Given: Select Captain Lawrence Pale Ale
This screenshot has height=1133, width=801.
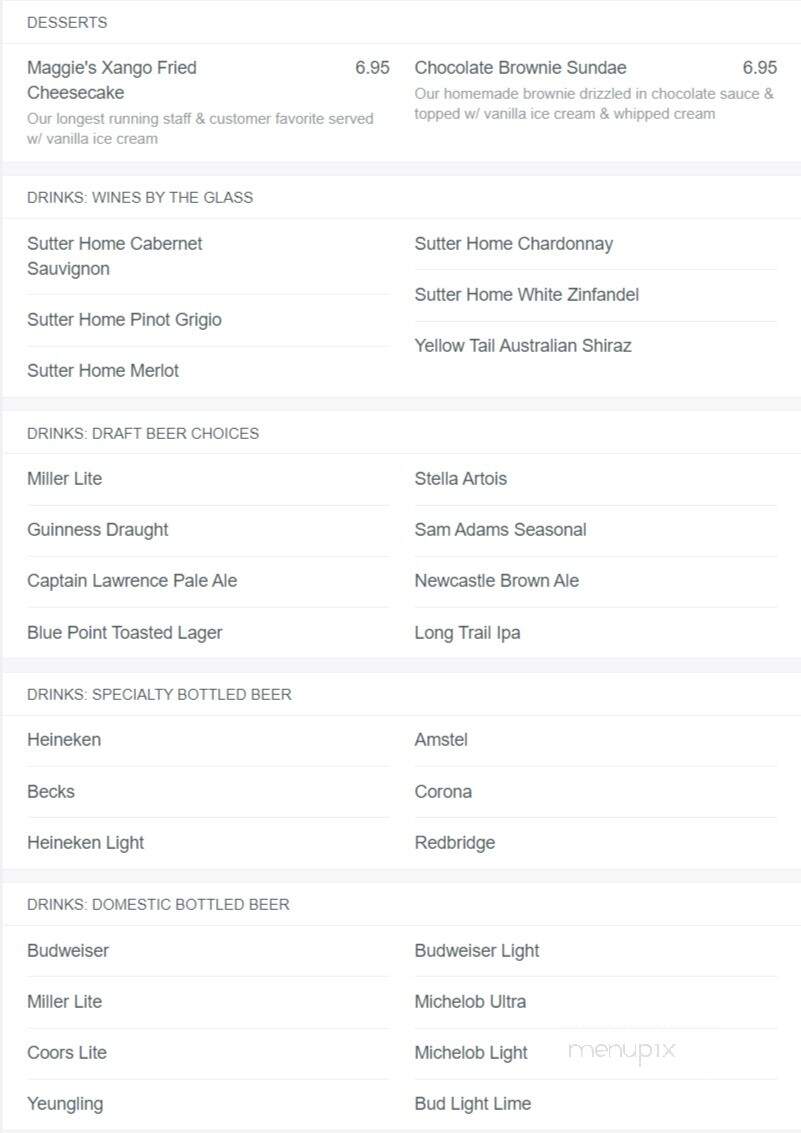Looking at the screenshot, I should (x=132, y=580).
